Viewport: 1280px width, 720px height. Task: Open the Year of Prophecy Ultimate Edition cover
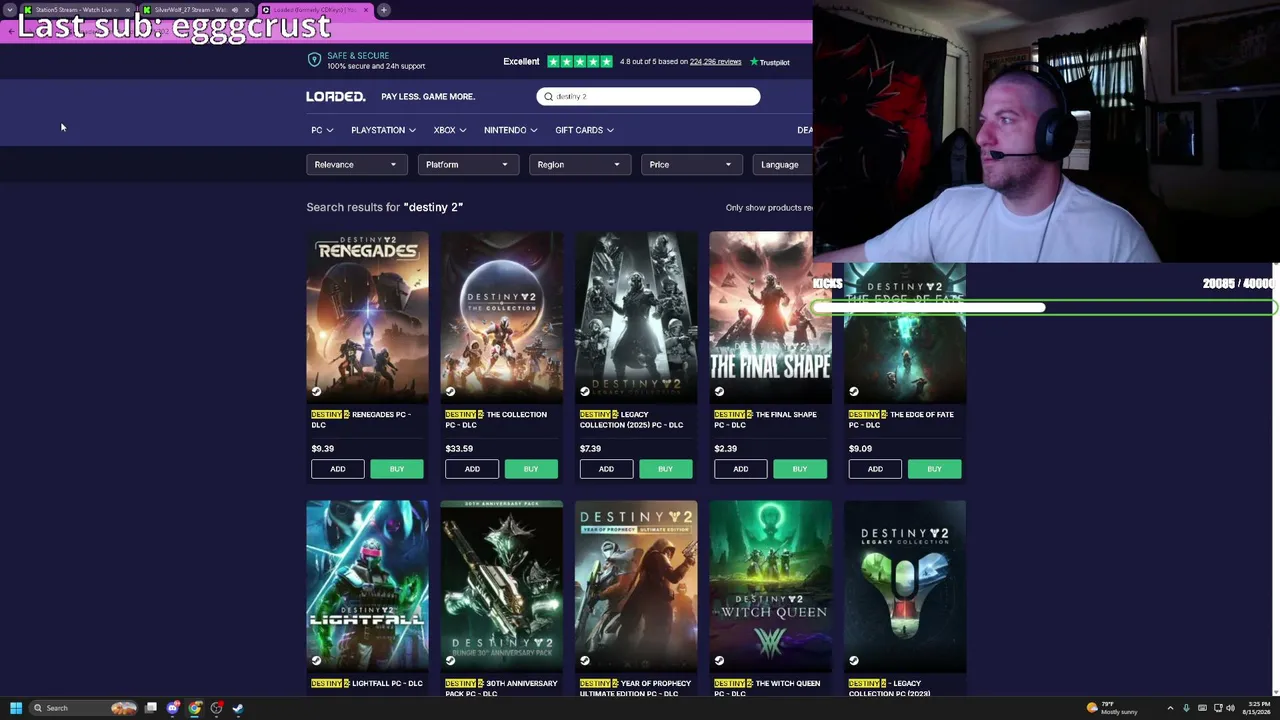636,585
